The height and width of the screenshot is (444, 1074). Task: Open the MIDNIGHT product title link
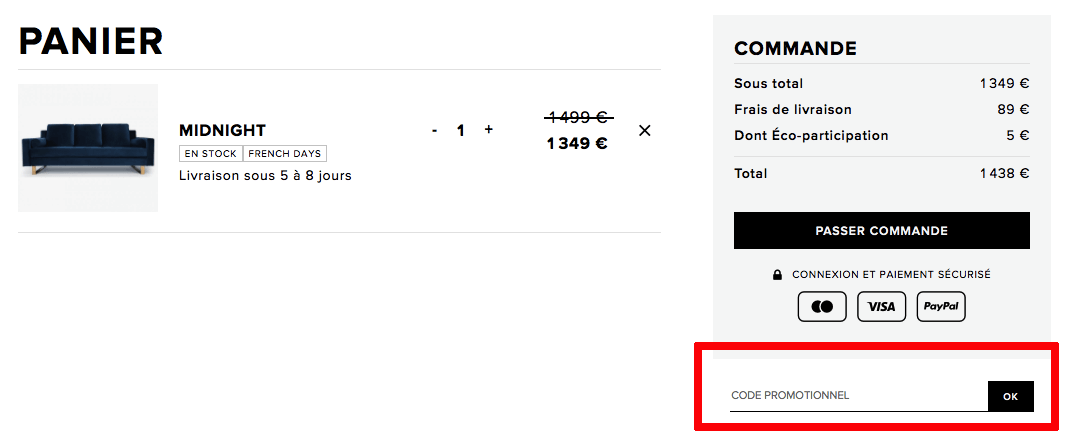tap(222, 130)
